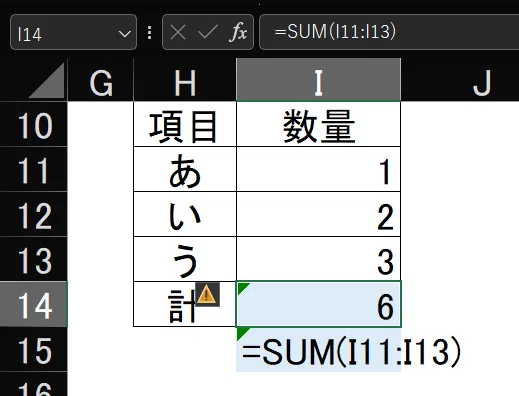The height and width of the screenshot is (396, 519).
Task: Click the formula bar with =SUM(I11:I13)
Action: (x=389, y=32)
